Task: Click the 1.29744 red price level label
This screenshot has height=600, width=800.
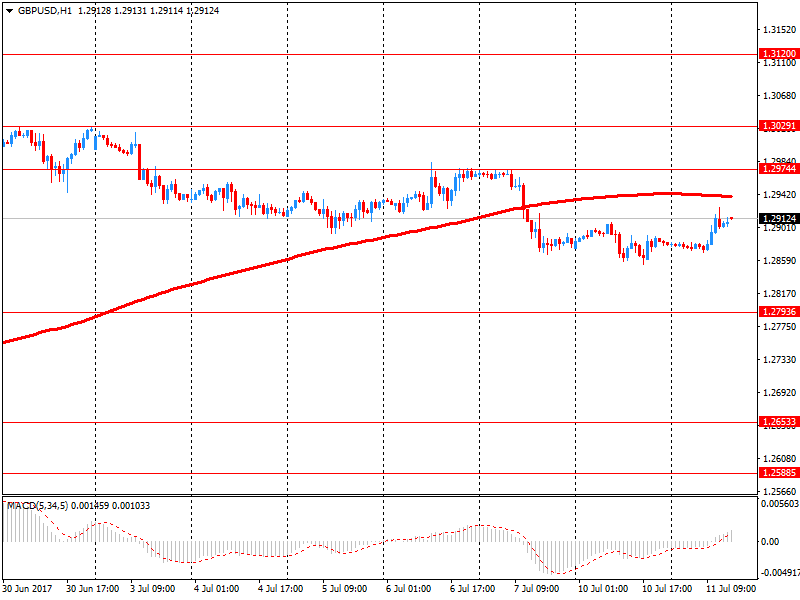Action: [x=779, y=169]
